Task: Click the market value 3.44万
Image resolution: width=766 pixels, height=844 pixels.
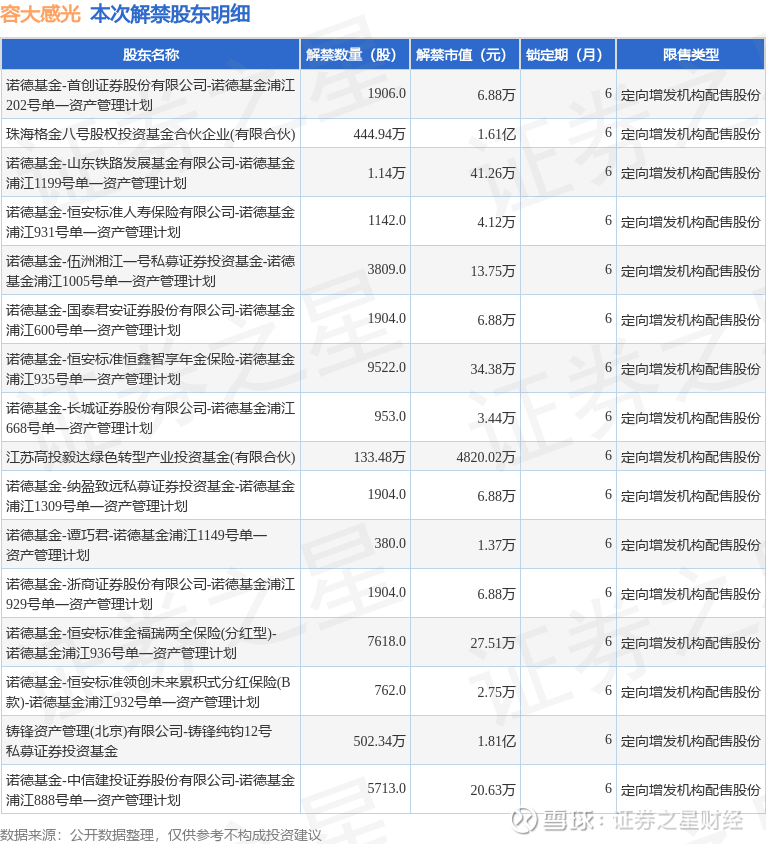Action: pos(496,418)
